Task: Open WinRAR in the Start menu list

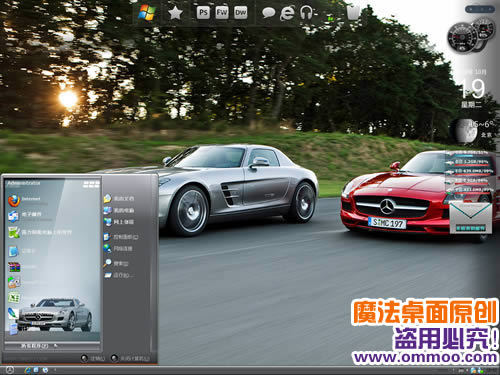Action: [x=14, y=267]
